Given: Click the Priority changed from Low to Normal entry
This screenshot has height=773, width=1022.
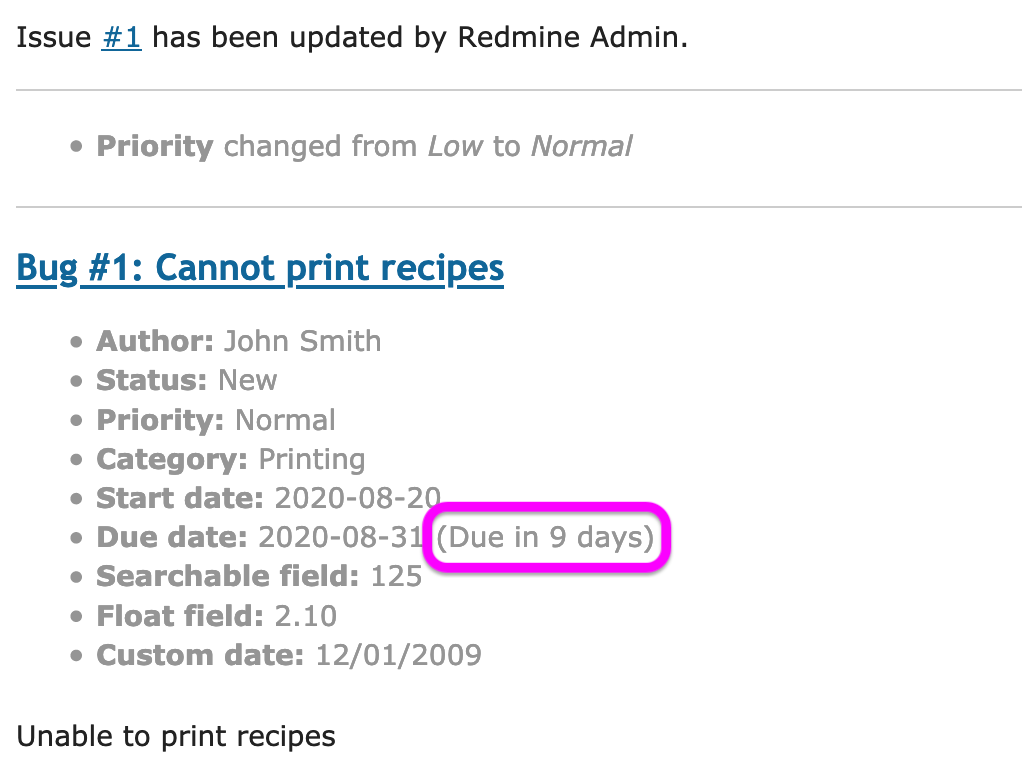Looking at the screenshot, I should point(364,147).
